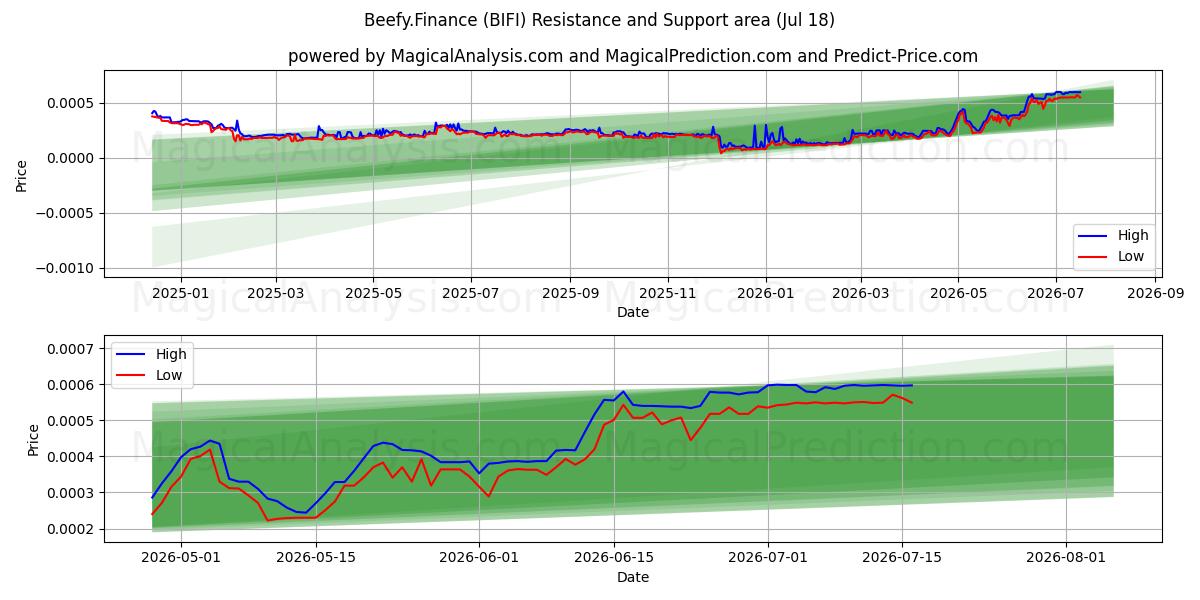
Task: Click the '0.0005' price tick on top chart
Action: 73,103
